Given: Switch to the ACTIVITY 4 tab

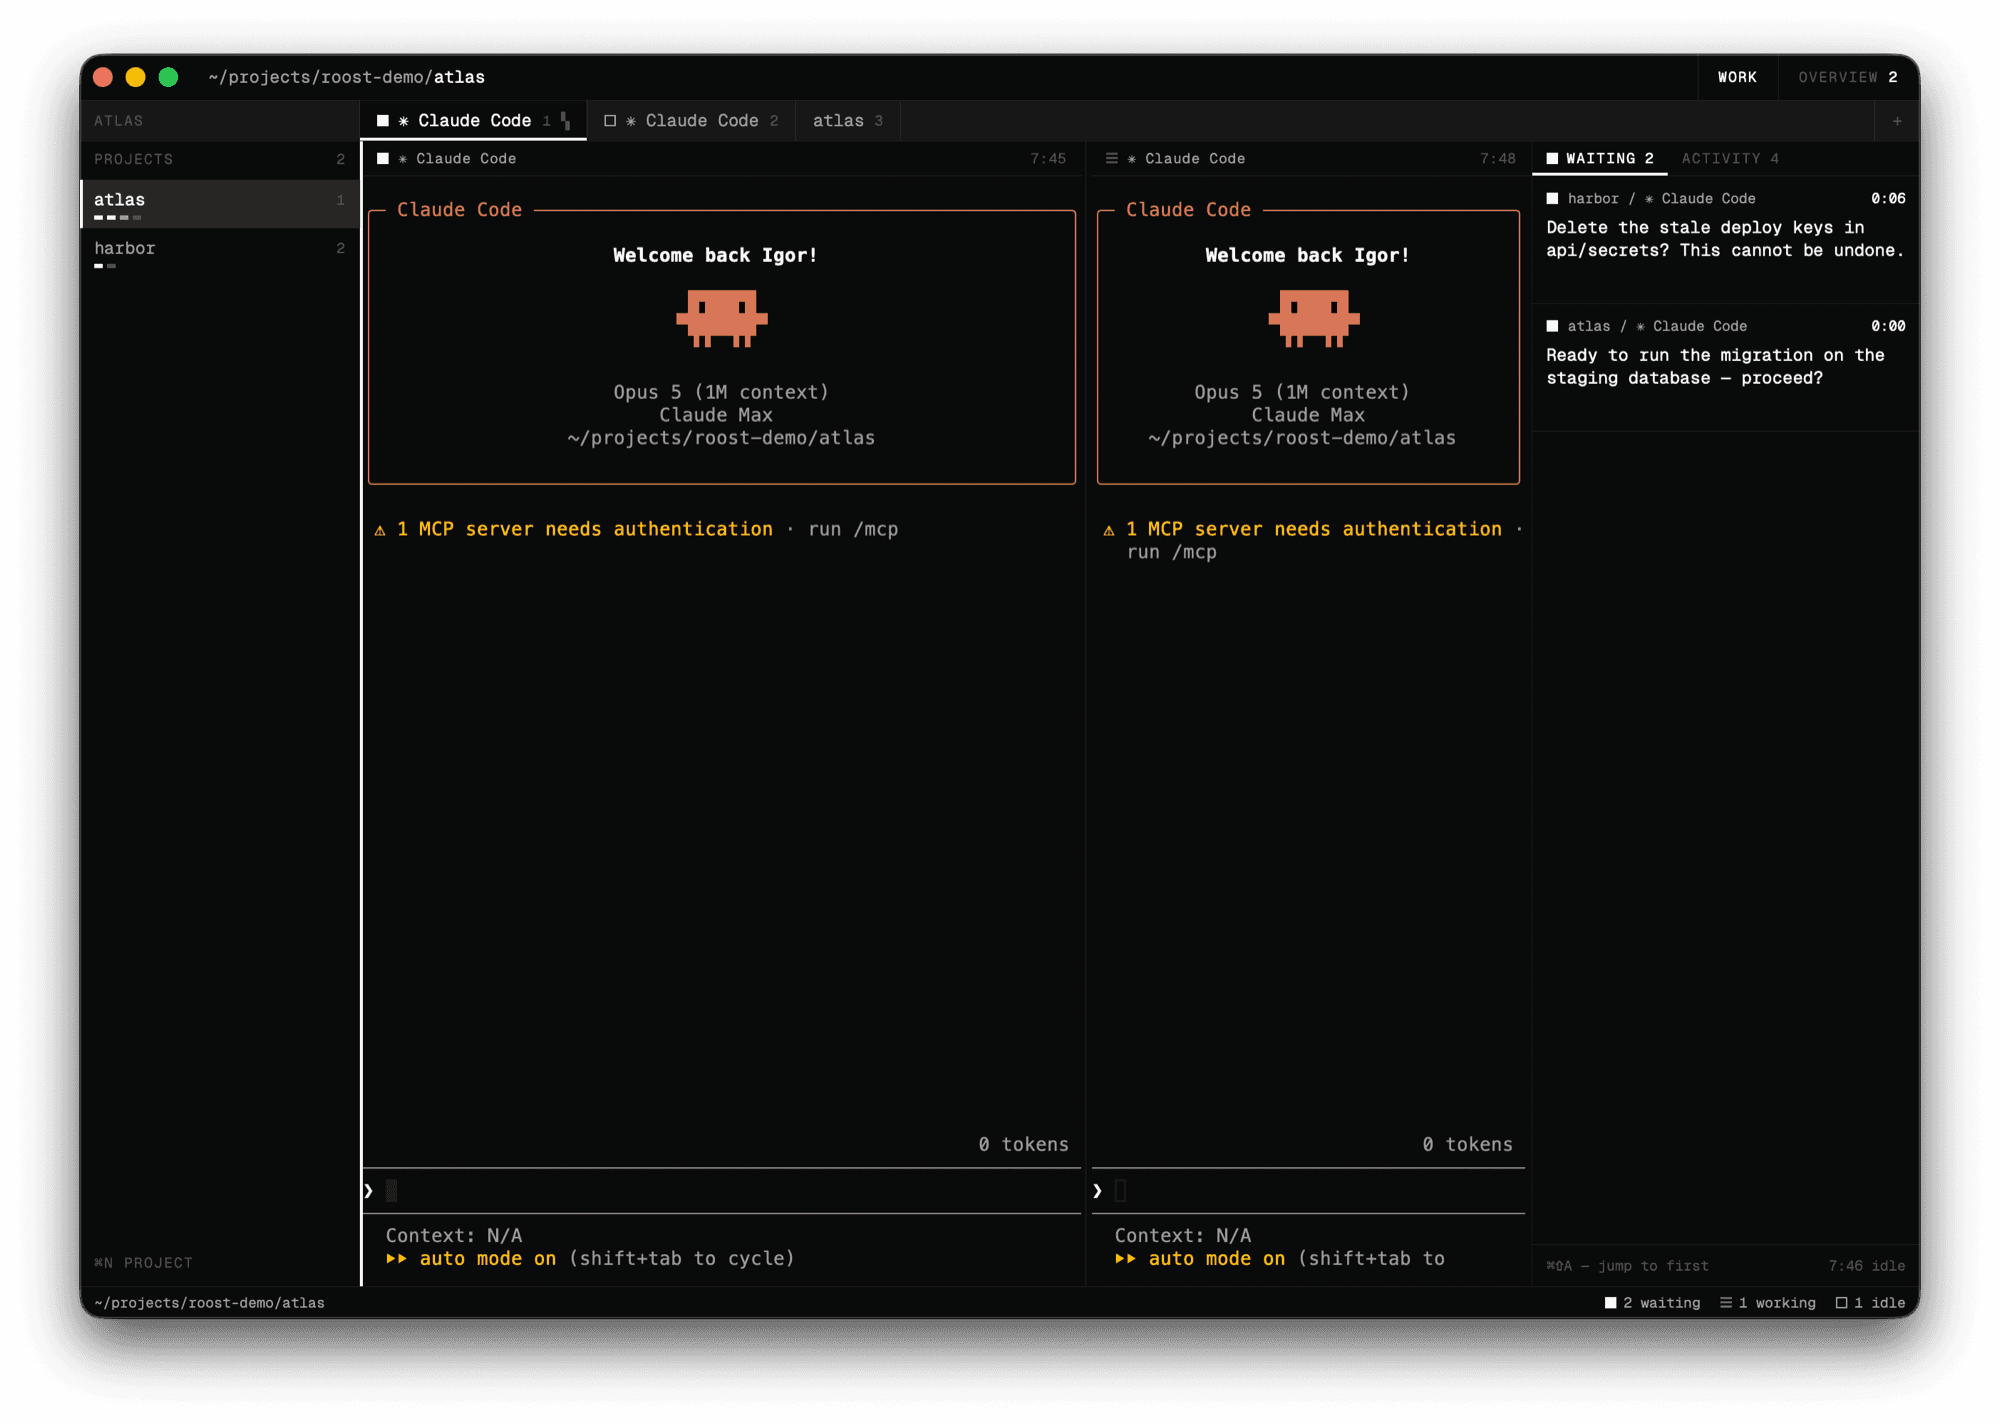Looking at the screenshot, I should [x=1730, y=158].
